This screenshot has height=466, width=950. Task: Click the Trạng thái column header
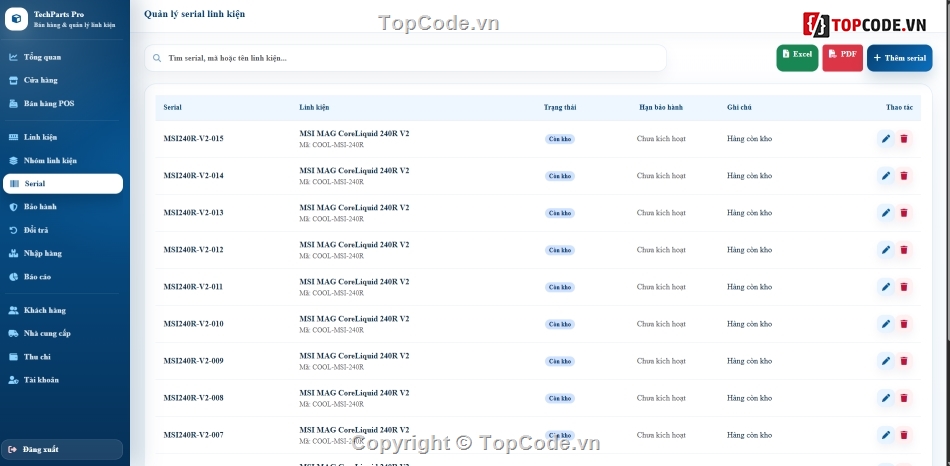tap(560, 107)
